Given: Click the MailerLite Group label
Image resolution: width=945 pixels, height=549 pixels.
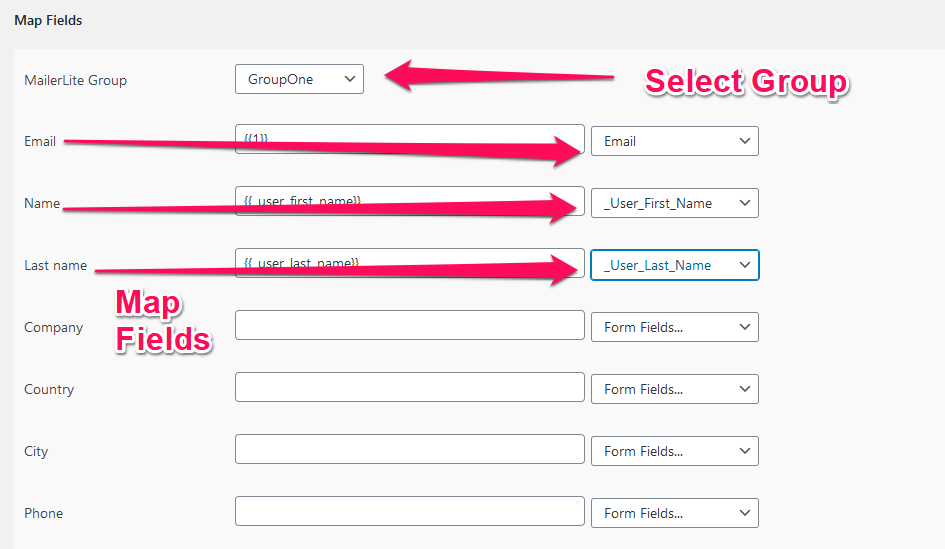Looking at the screenshot, I should point(75,80).
